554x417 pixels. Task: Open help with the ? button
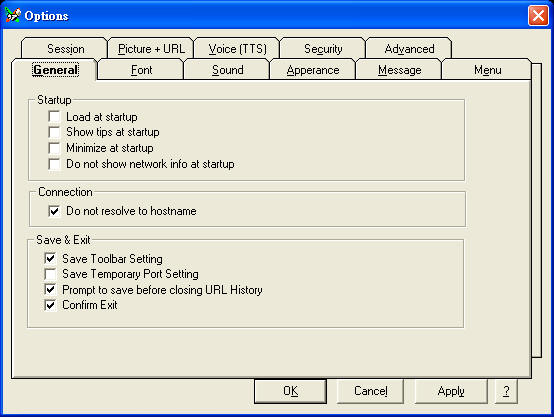(506, 391)
